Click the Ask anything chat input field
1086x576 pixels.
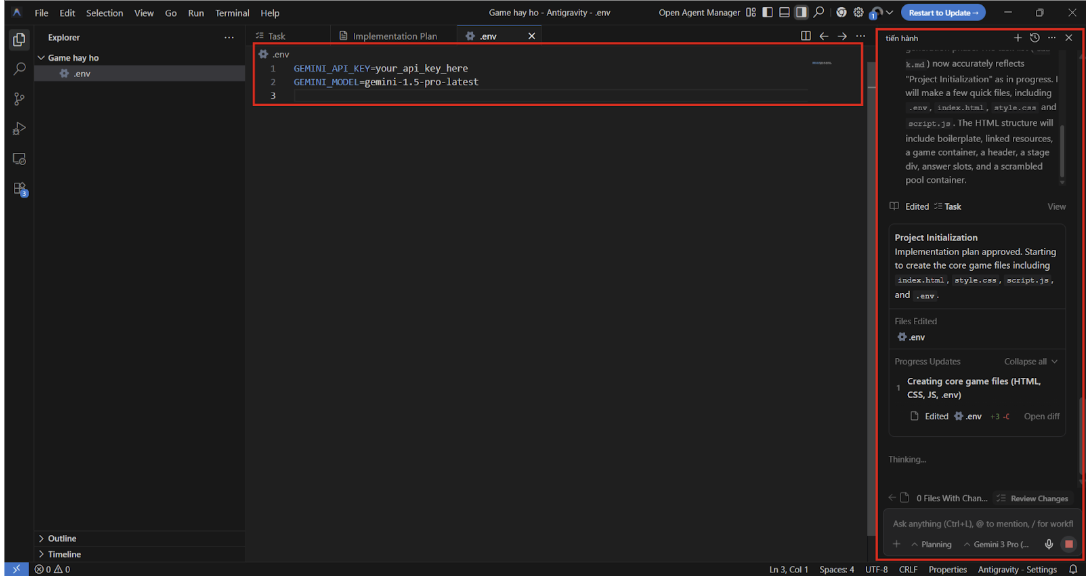tap(982, 523)
